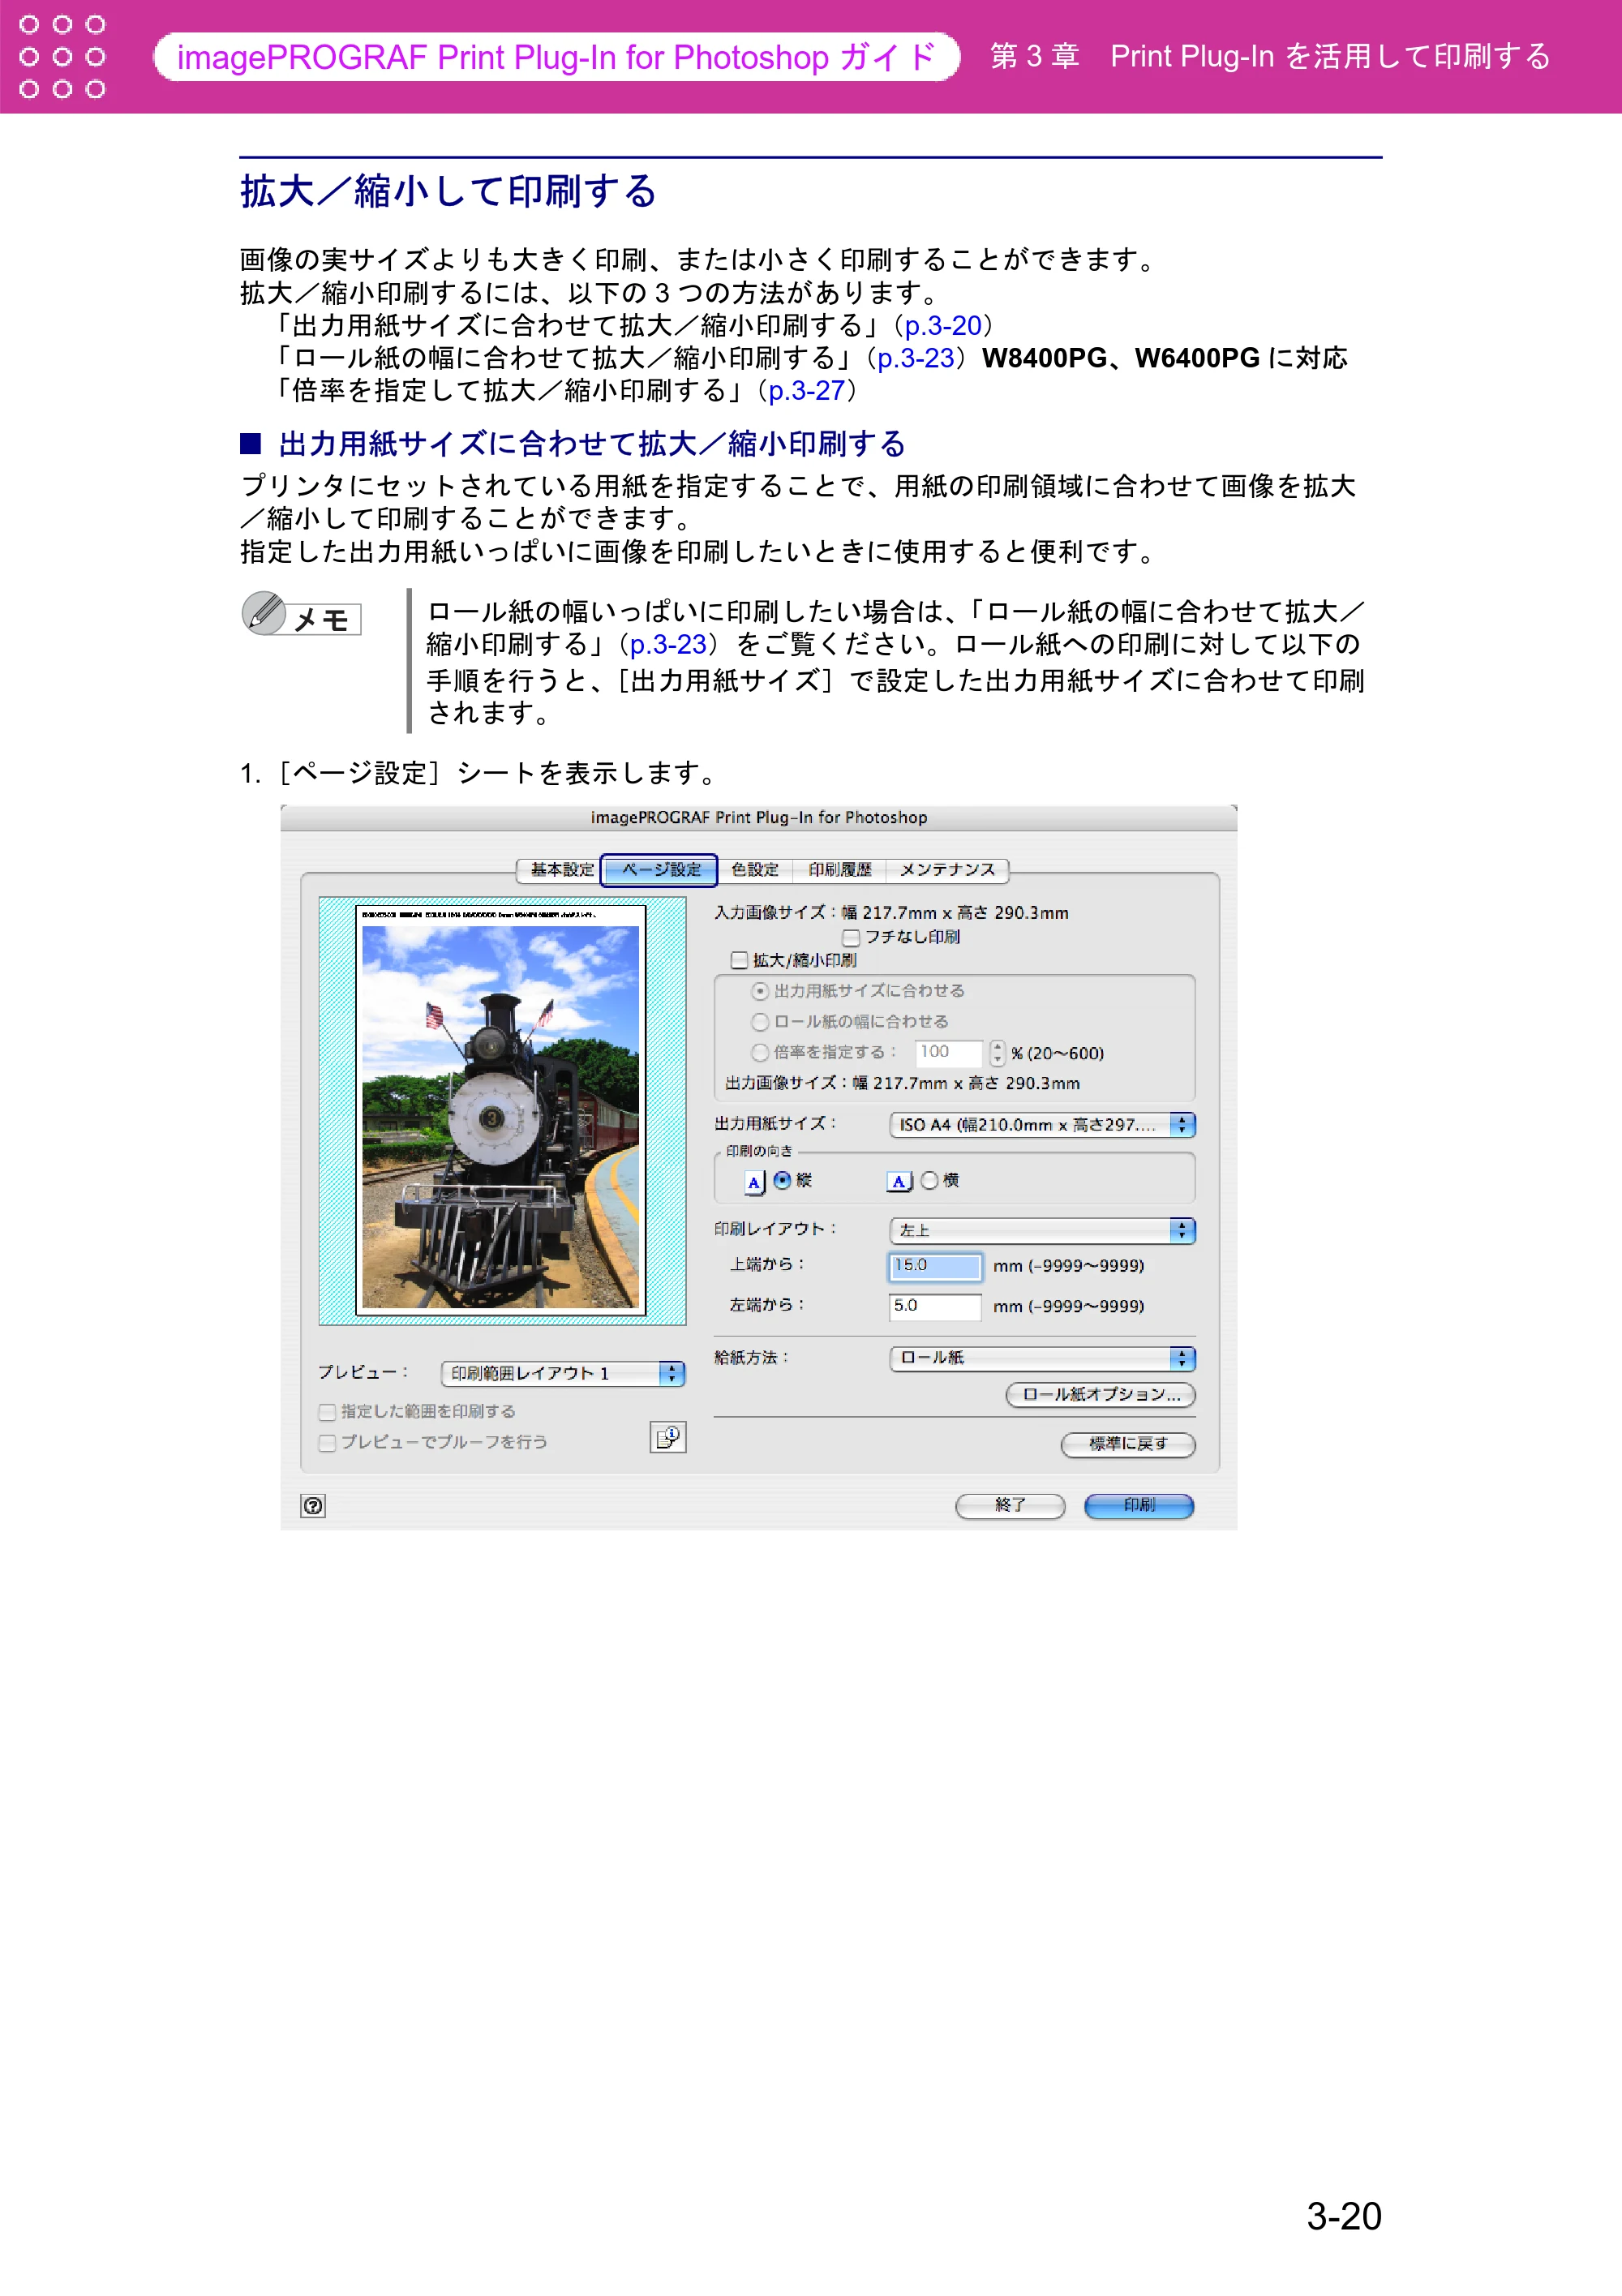
Task: Click the heading 拡大／縮小して印刷する
Action: point(448,191)
